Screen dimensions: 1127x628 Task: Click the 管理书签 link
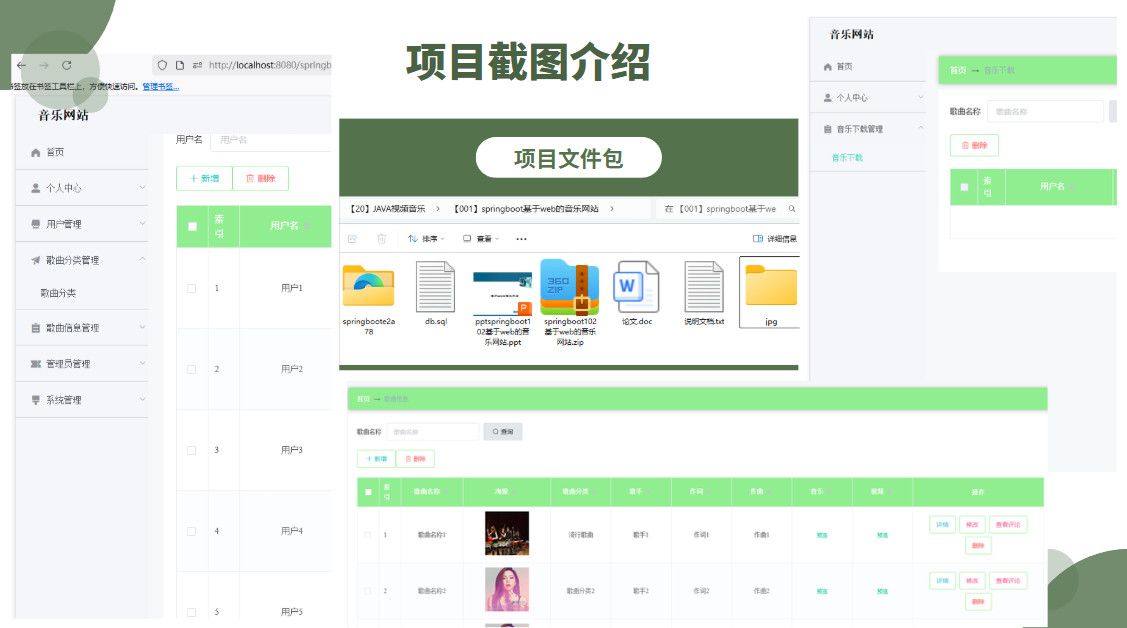(160, 87)
